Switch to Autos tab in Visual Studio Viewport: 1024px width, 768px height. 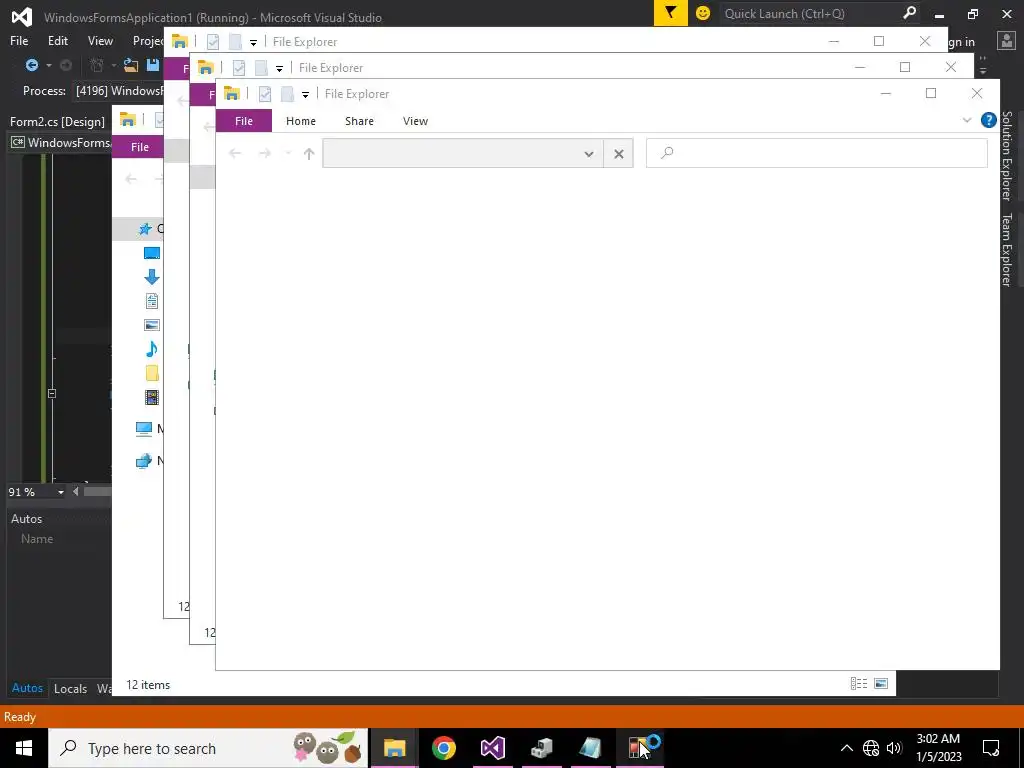click(x=27, y=688)
